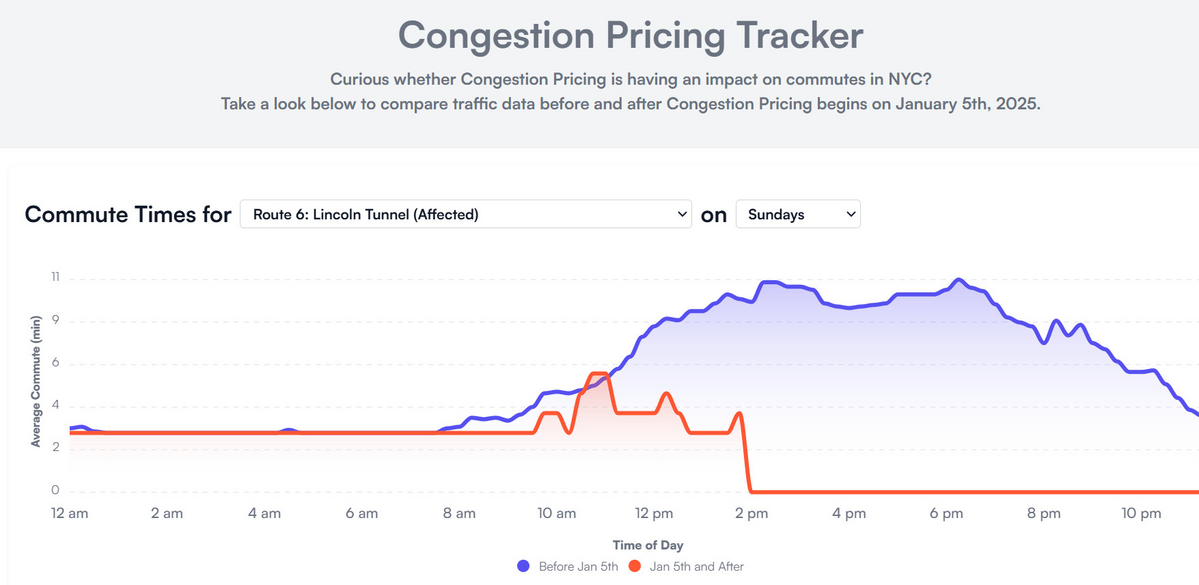Viewport: 1199px width, 585px height.
Task: Click the 0 value on the y-axis
Action: pos(56,491)
